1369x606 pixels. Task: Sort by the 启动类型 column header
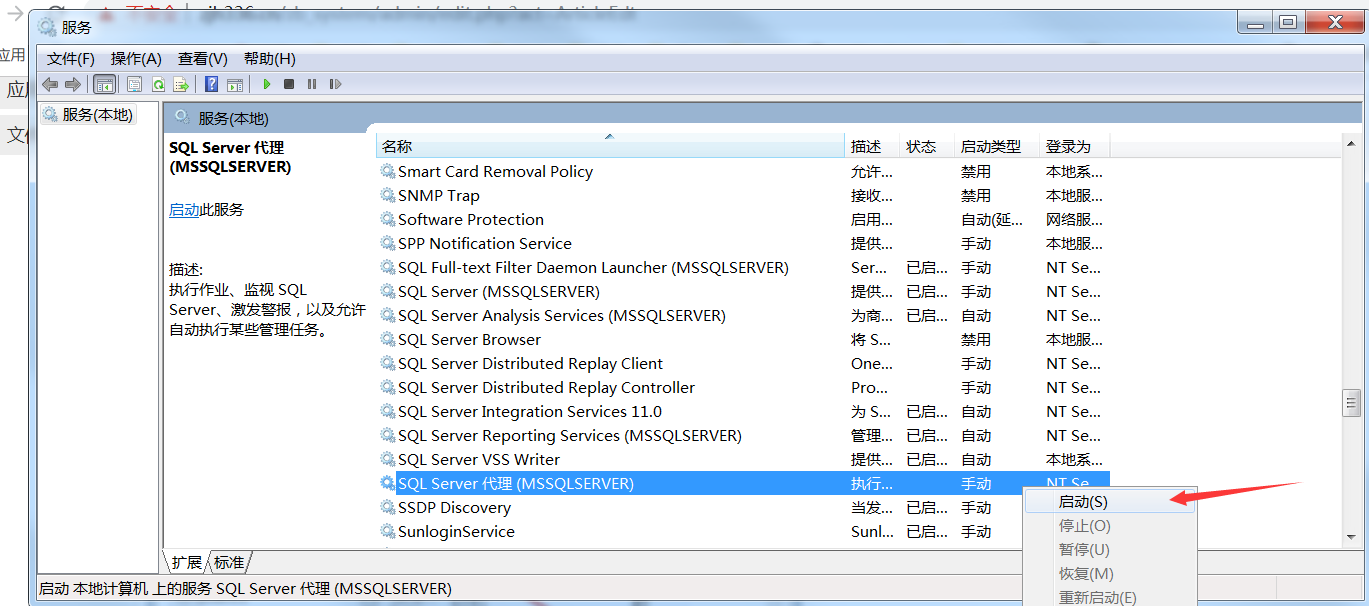click(x=998, y=147)
